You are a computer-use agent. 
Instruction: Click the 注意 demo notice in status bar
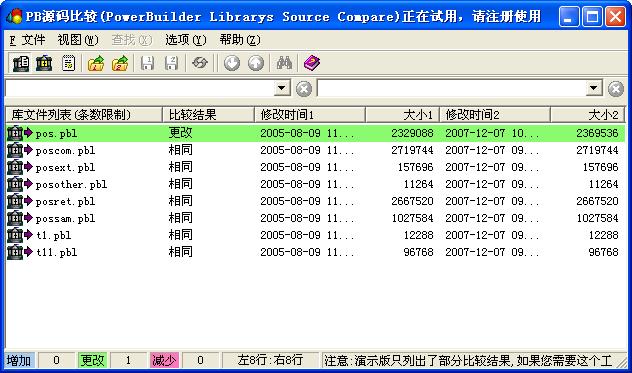click(x=468, y=360)
